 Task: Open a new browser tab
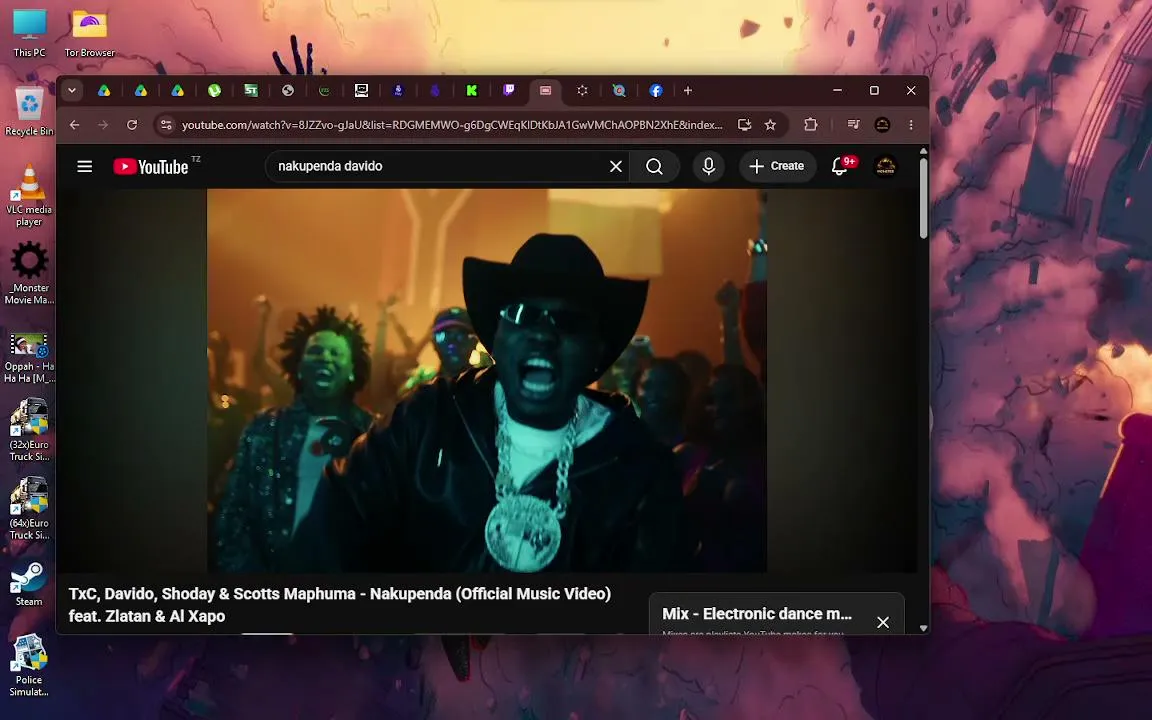pyautogui.click(x=688, y=90)
